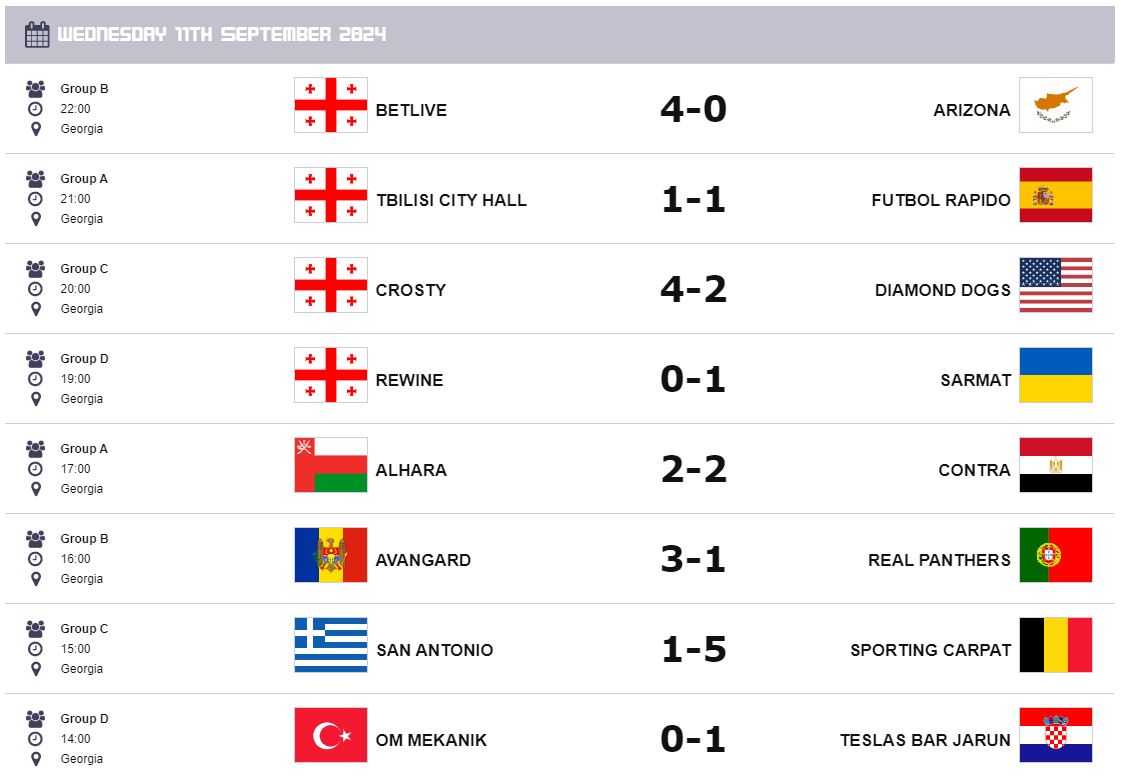The height and width of the screenshot is (780, 1122).
Task: Click Croatia flag beside TESLAS BAR JARUN
Action: [1055, 735]
